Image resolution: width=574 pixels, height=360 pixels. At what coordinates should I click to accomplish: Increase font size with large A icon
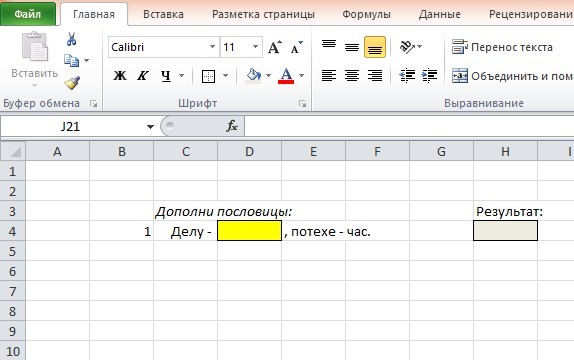tap(275, 47)
